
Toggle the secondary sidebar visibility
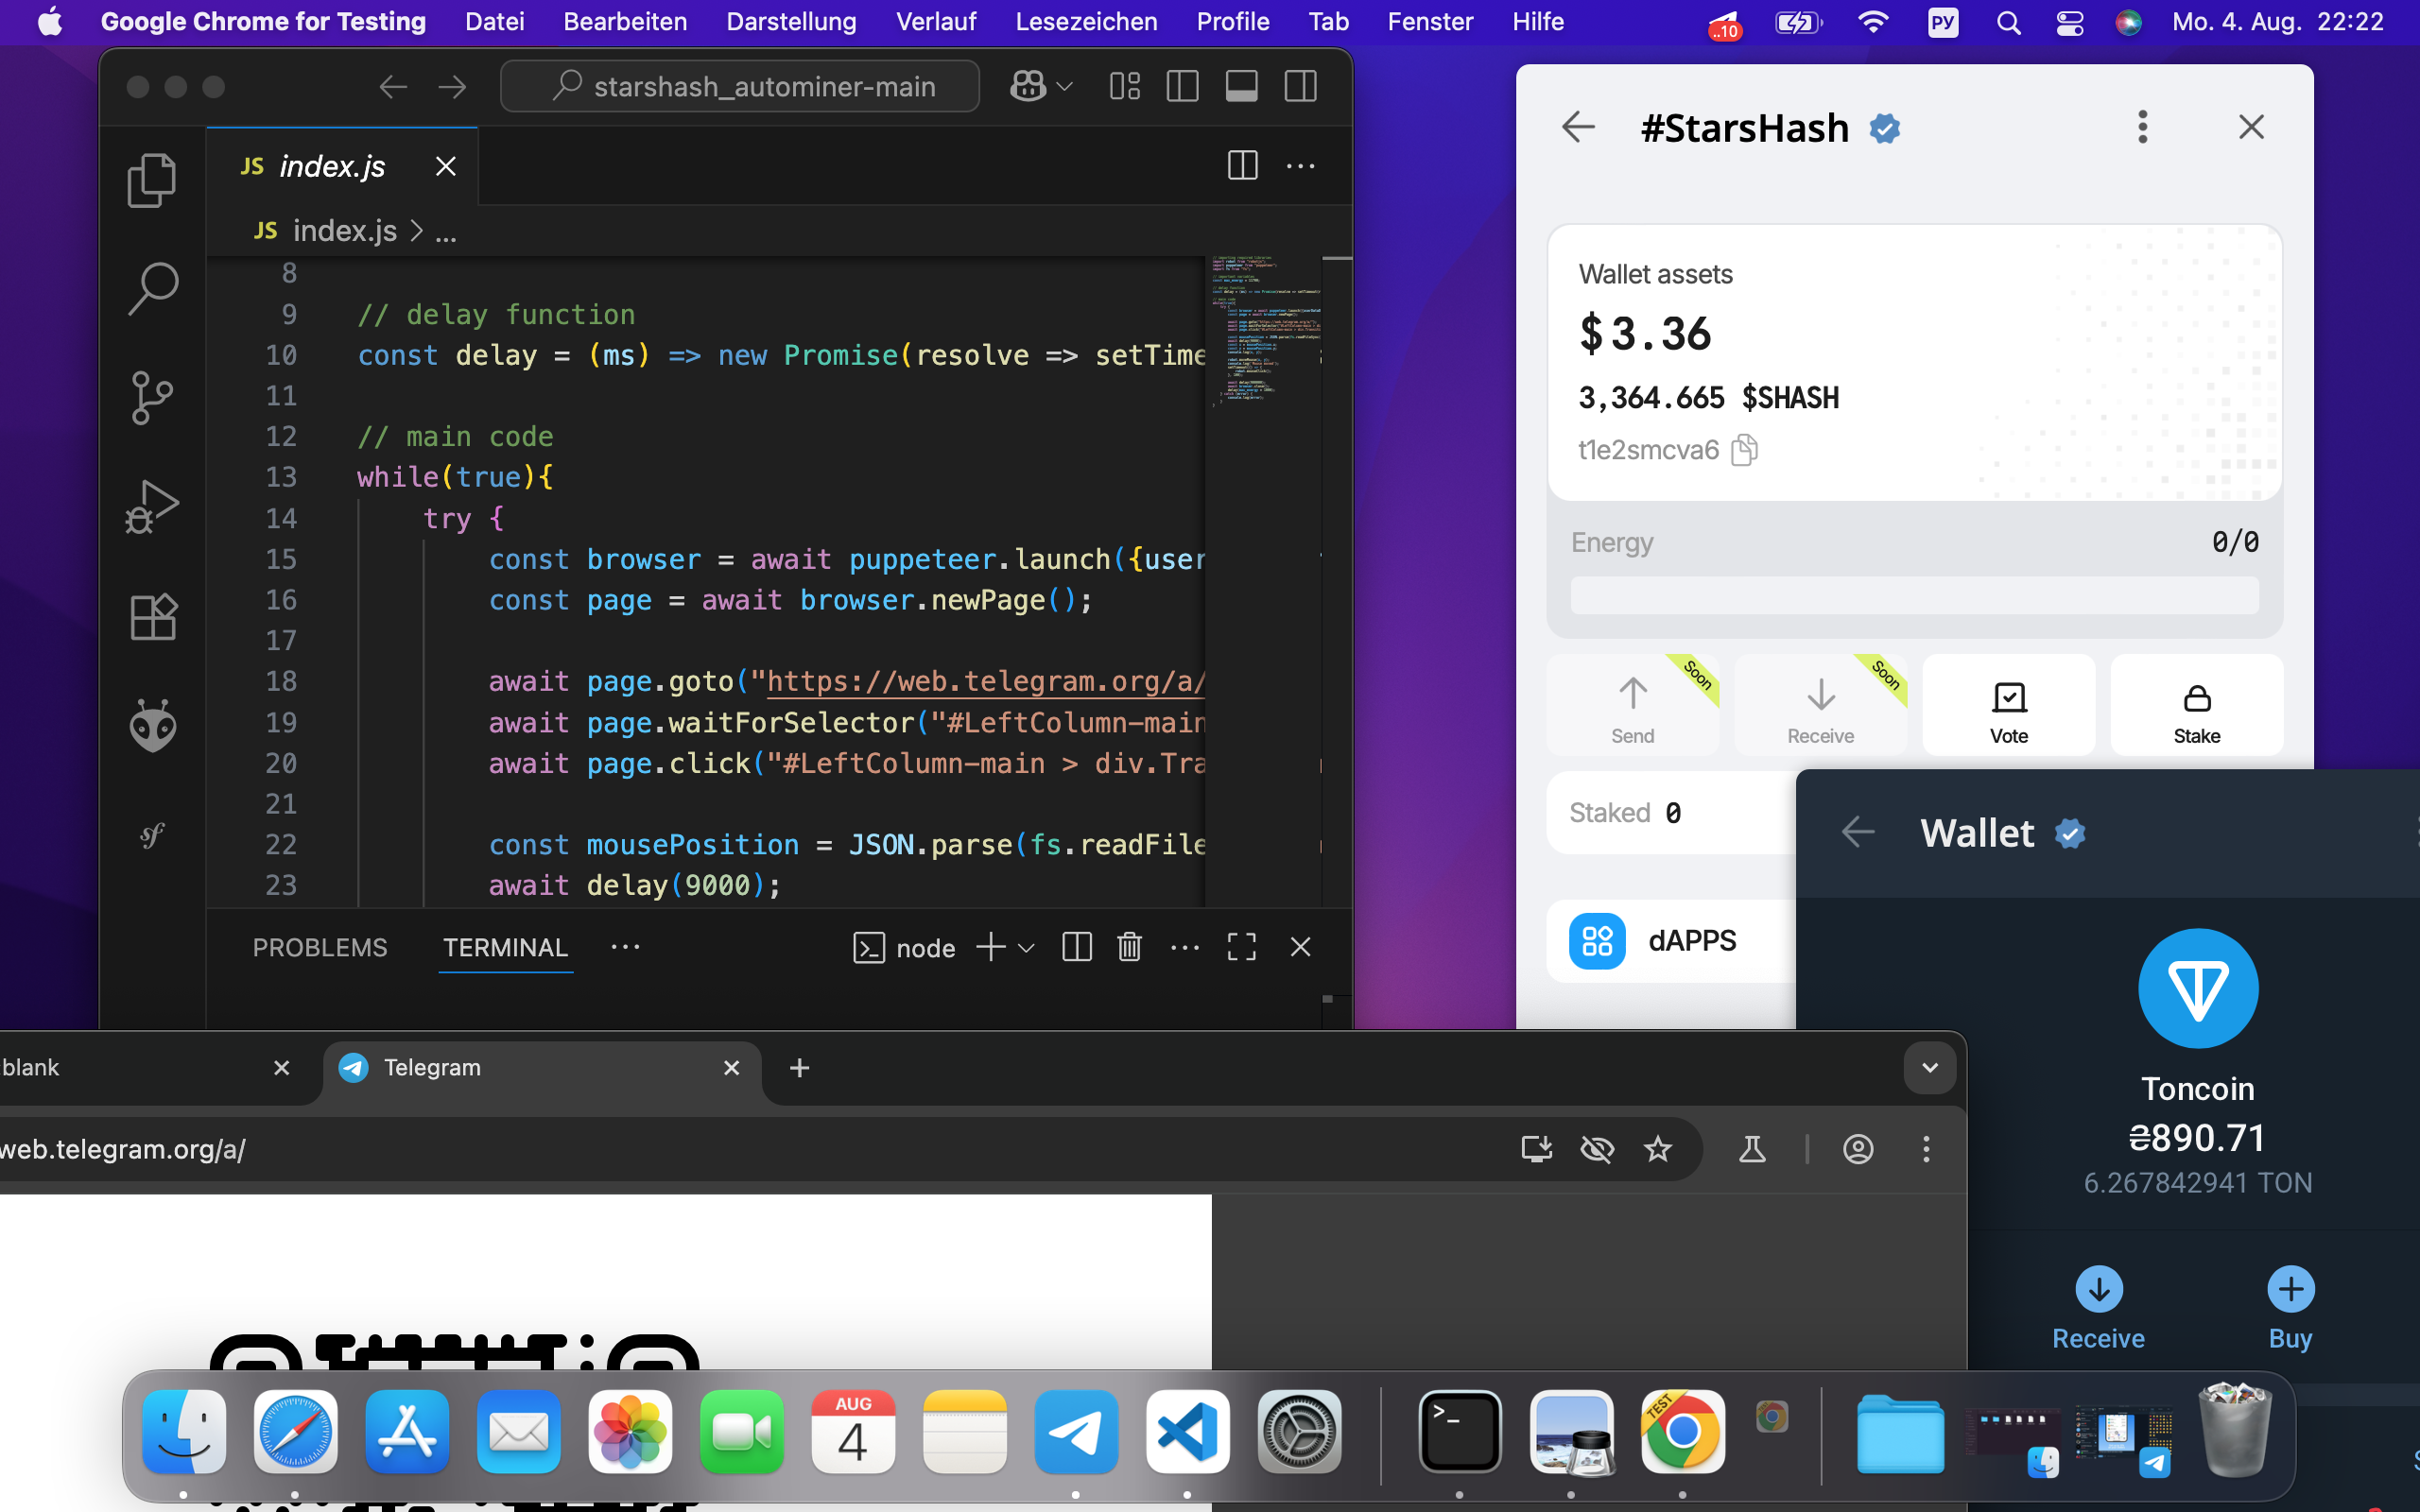[1300, 87]
